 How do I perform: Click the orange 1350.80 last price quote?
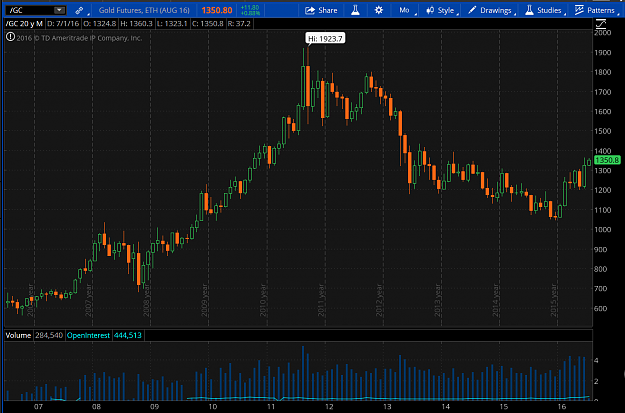(x=217, y=10)
